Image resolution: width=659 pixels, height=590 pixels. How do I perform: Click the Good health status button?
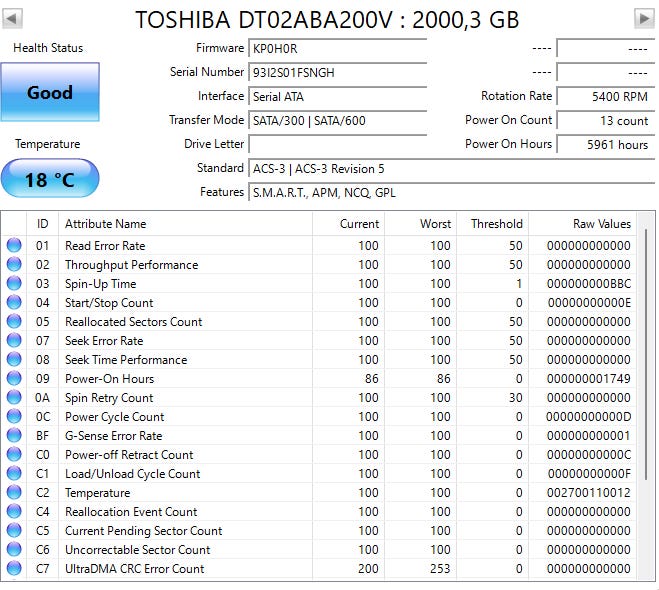[x=50, y=92]
